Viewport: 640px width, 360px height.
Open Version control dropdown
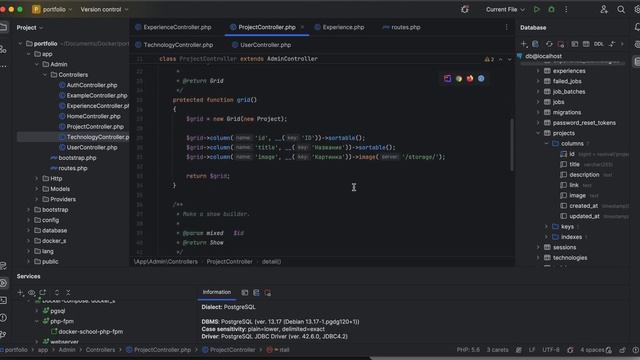[x=104, y=9]
